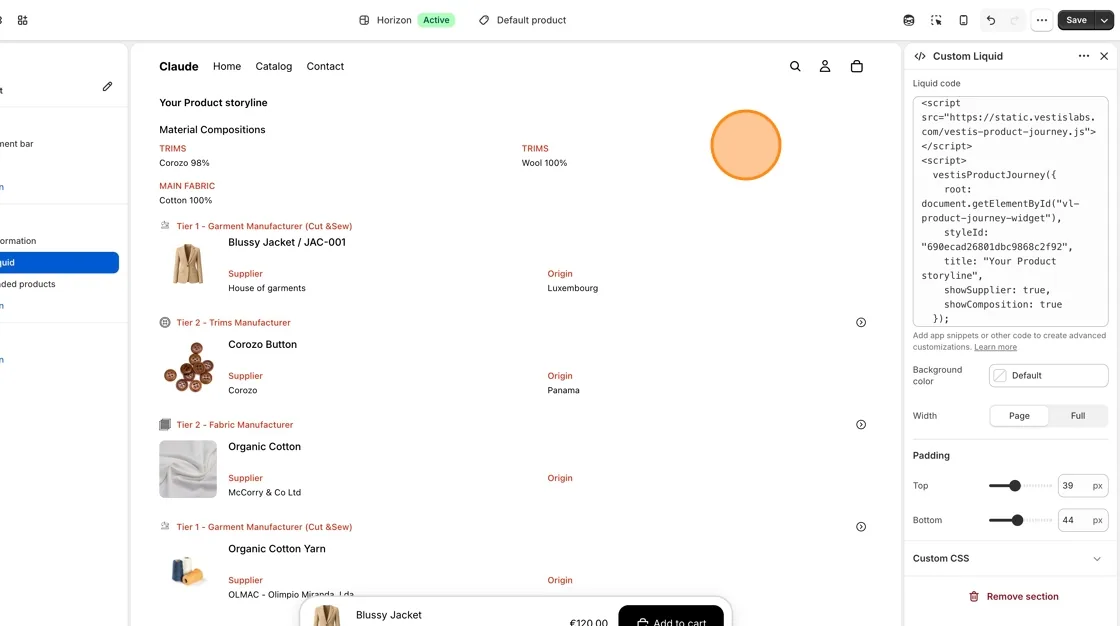Click Remove section
This screenshot has width=1120, height=626.
coord(1014,597)
